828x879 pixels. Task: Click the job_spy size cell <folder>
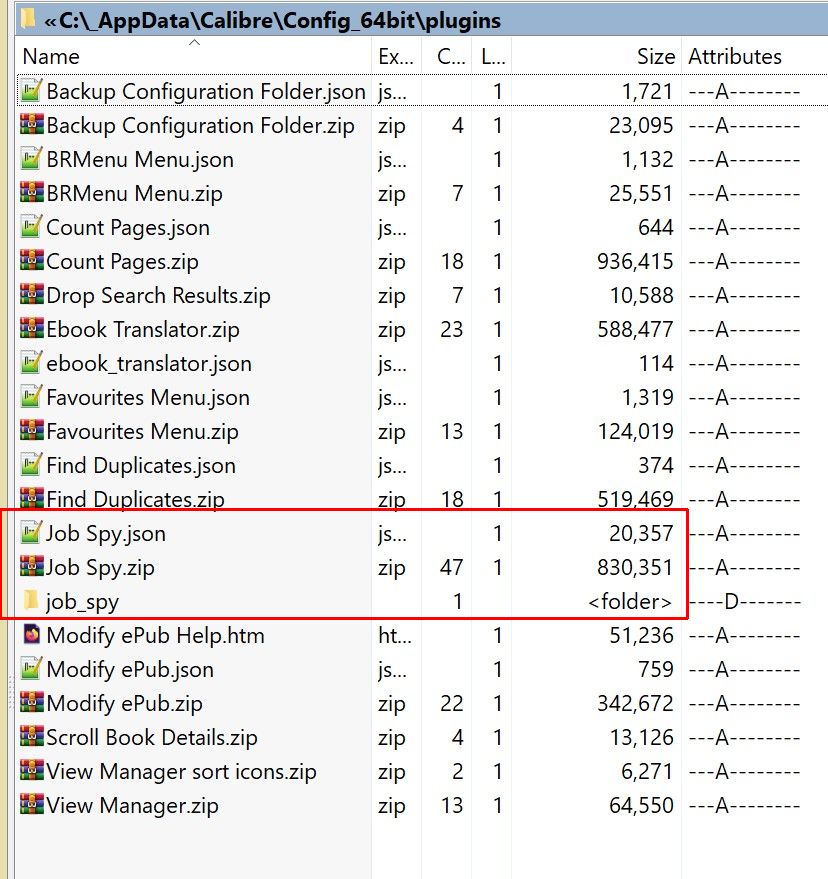[x=630, y=602]
